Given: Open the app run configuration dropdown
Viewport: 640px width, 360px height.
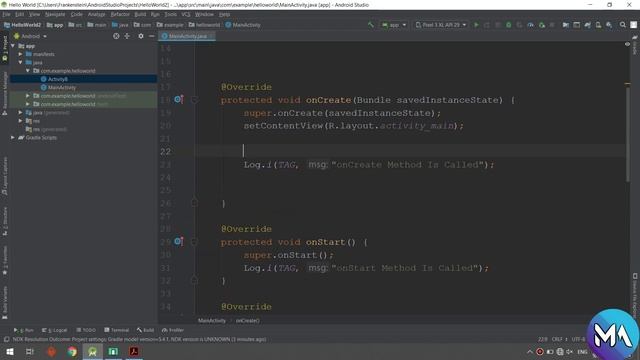Looking at the screenshot, I should 393,25.
